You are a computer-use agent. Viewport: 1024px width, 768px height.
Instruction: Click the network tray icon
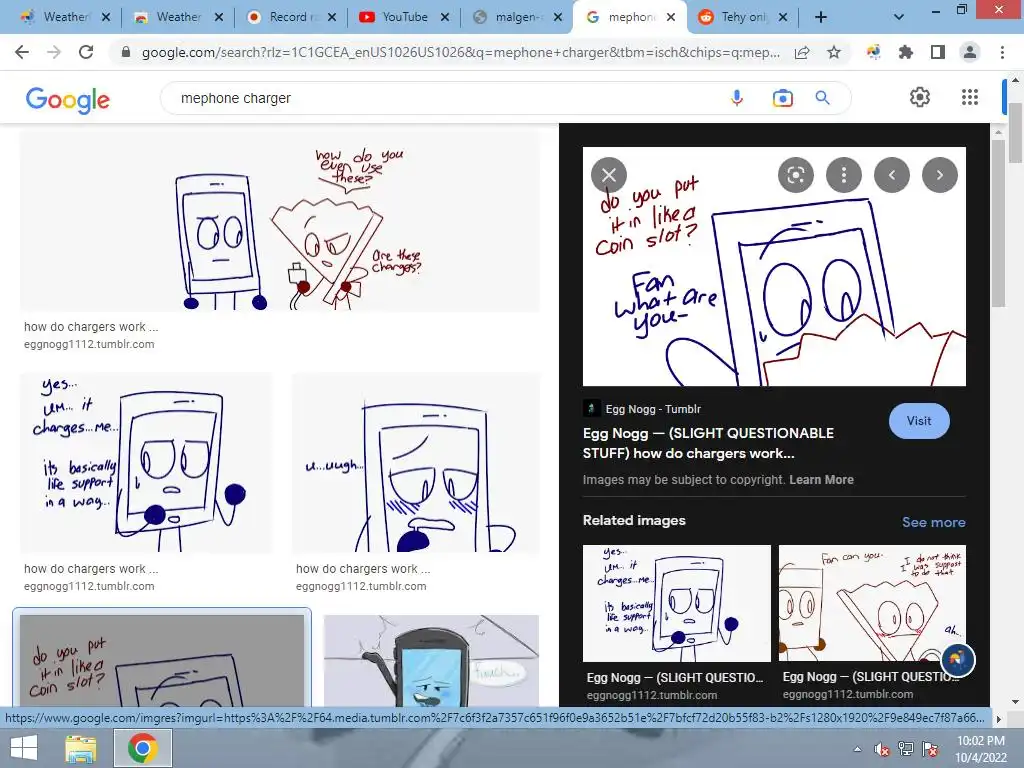point(906,749)
